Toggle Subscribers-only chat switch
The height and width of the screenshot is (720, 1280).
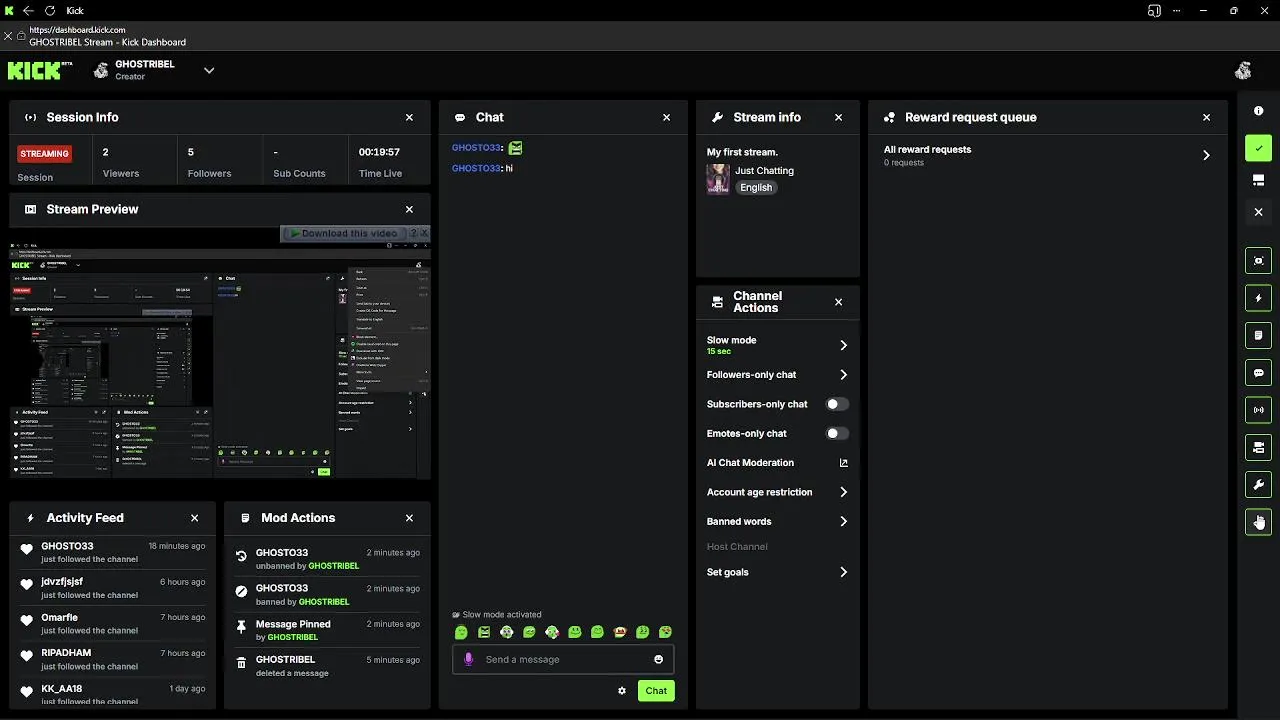tap(837, 404)
